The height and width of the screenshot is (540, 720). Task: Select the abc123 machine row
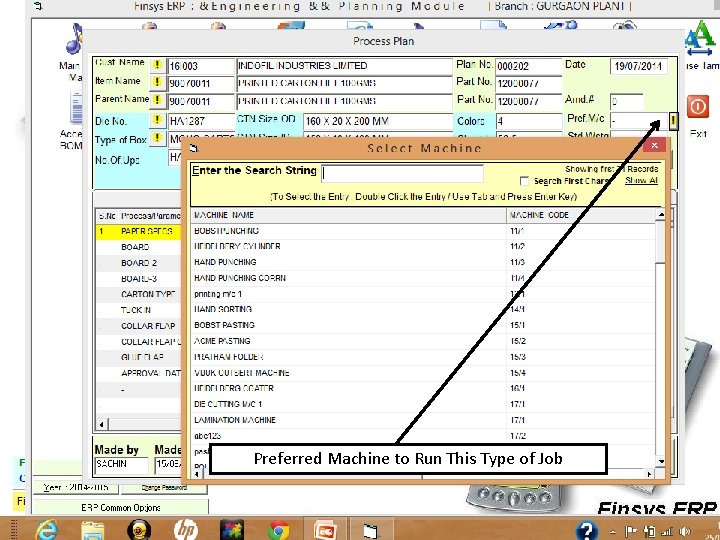(x=423, y=436)
